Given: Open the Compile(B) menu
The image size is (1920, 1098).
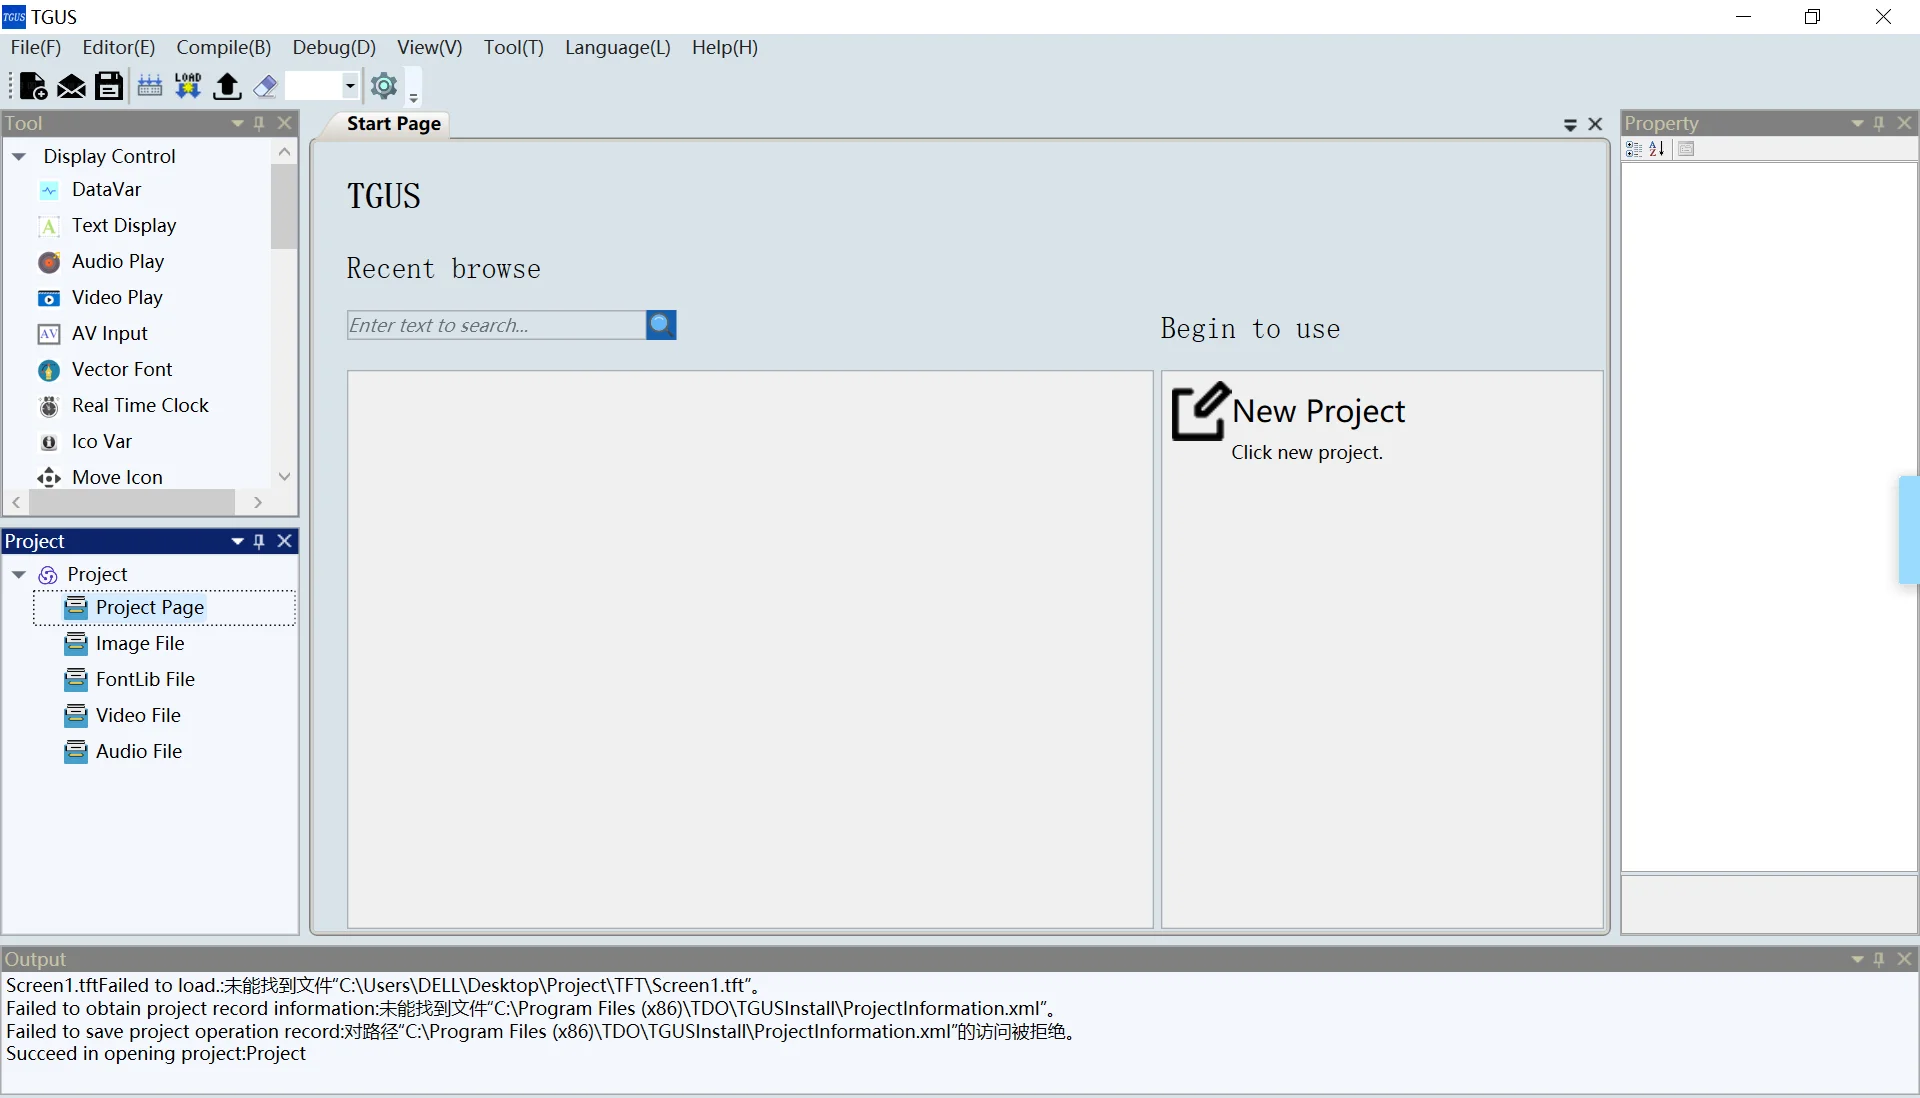Looking at the screenshot, I should click(x=223, y=47).
